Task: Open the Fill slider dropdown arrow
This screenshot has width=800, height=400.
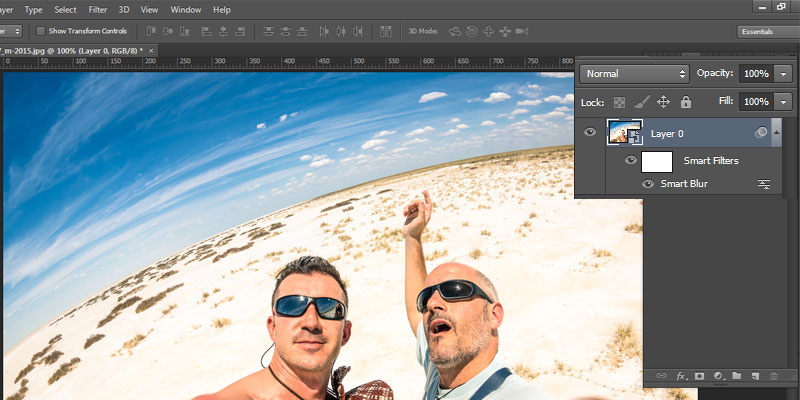Action: click(783, 102)
